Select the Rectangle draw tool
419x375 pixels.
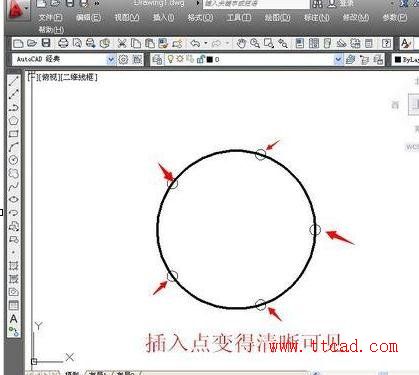14,134
